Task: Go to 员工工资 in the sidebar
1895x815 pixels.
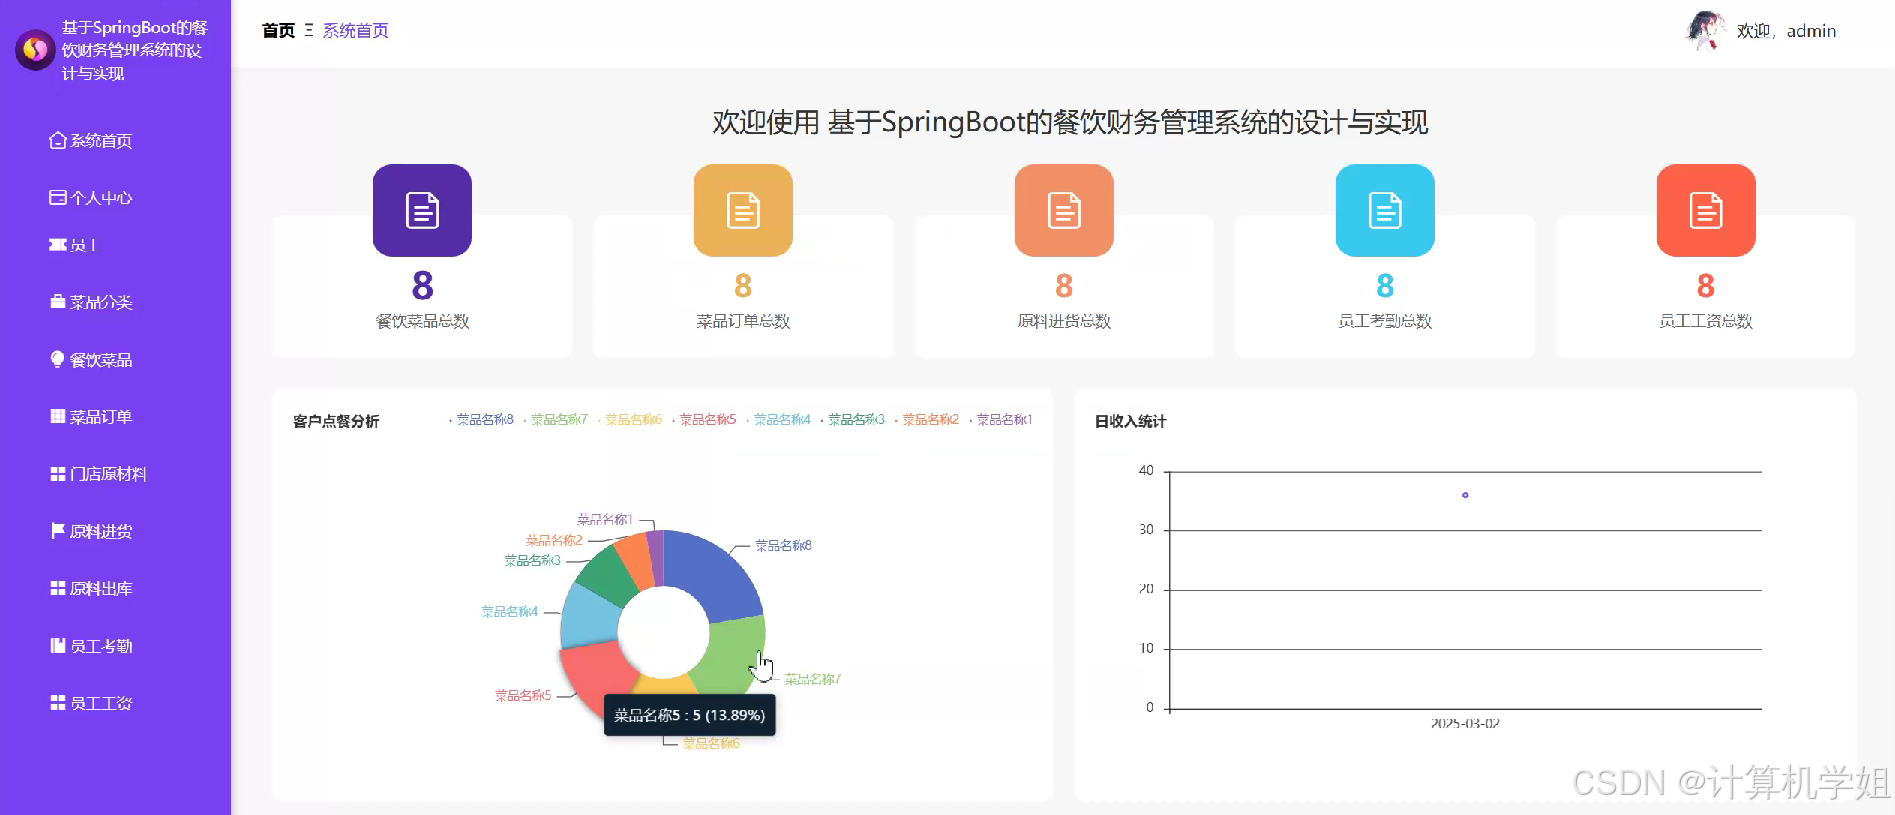Action: [100, 703]
